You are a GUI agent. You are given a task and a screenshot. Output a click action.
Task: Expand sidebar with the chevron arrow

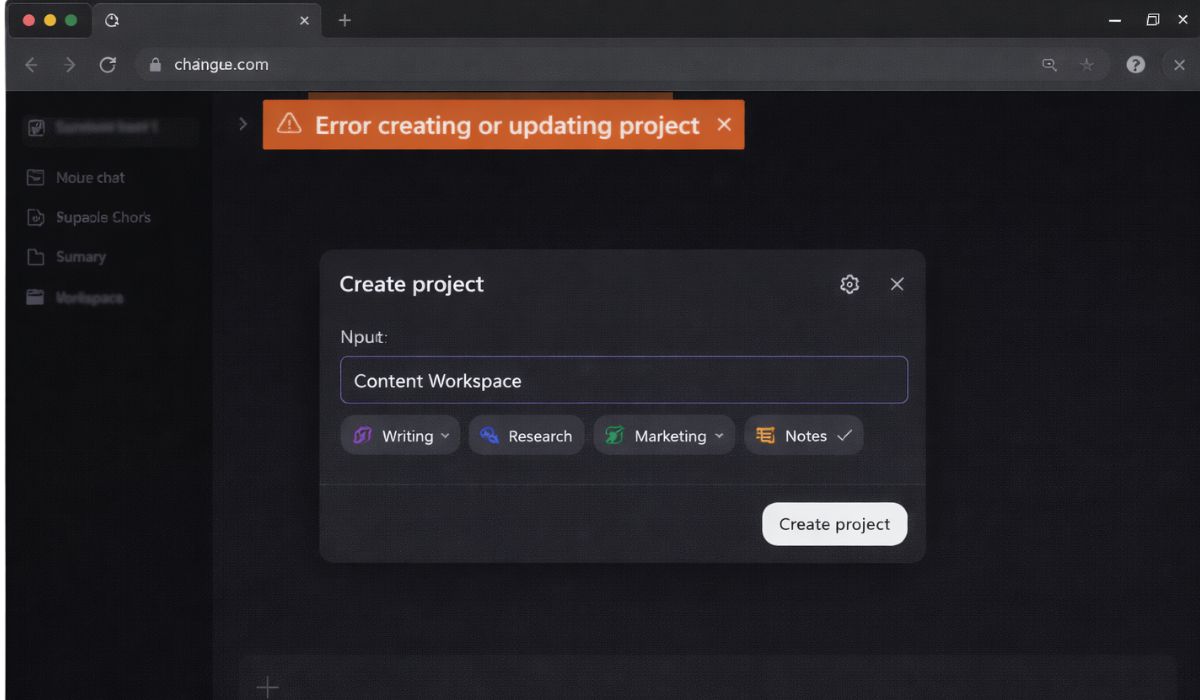242,124
